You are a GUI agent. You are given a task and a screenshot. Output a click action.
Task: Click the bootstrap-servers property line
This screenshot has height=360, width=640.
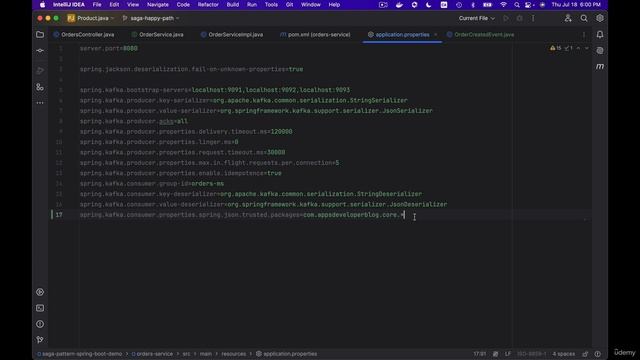[215, 90]
